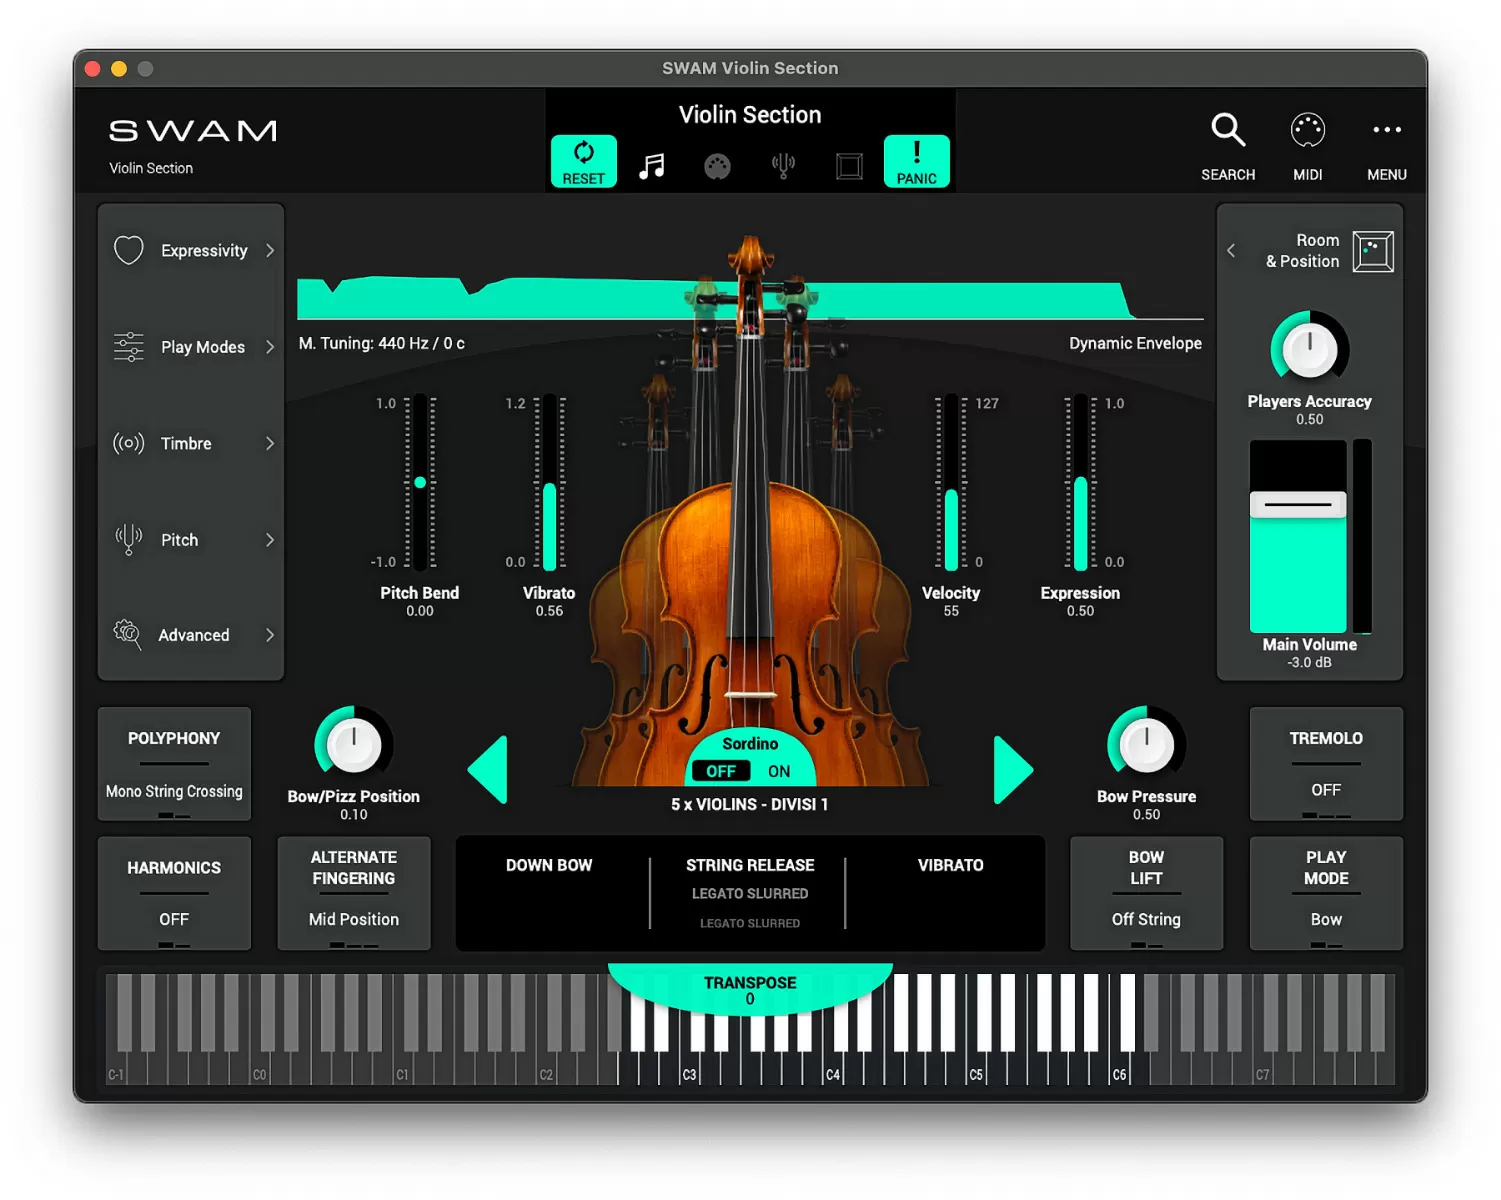Image resolution: width=1501 pixels, height=1200 pixels.
Task: Turn Sordino ON
Action: [x=779, y=770]
